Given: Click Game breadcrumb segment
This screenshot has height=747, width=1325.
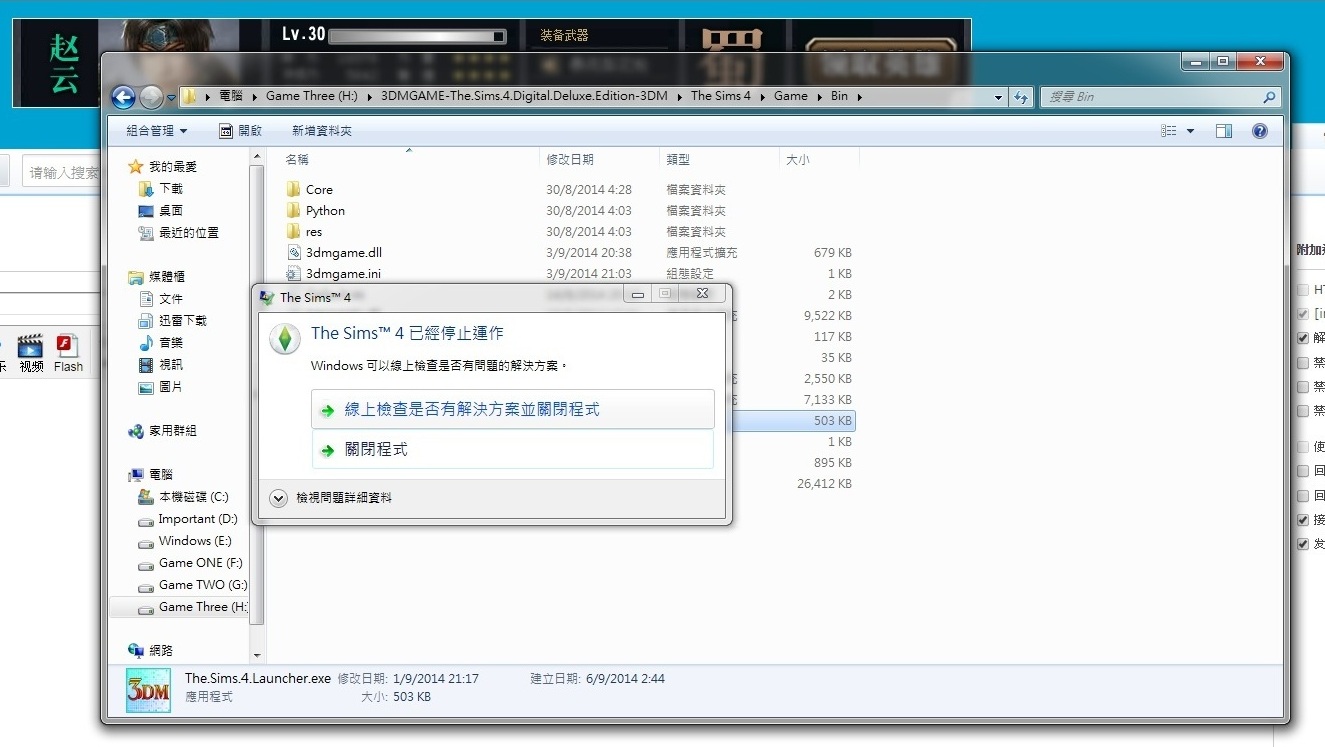Looking at the screenshot, I should pos(790,96).
